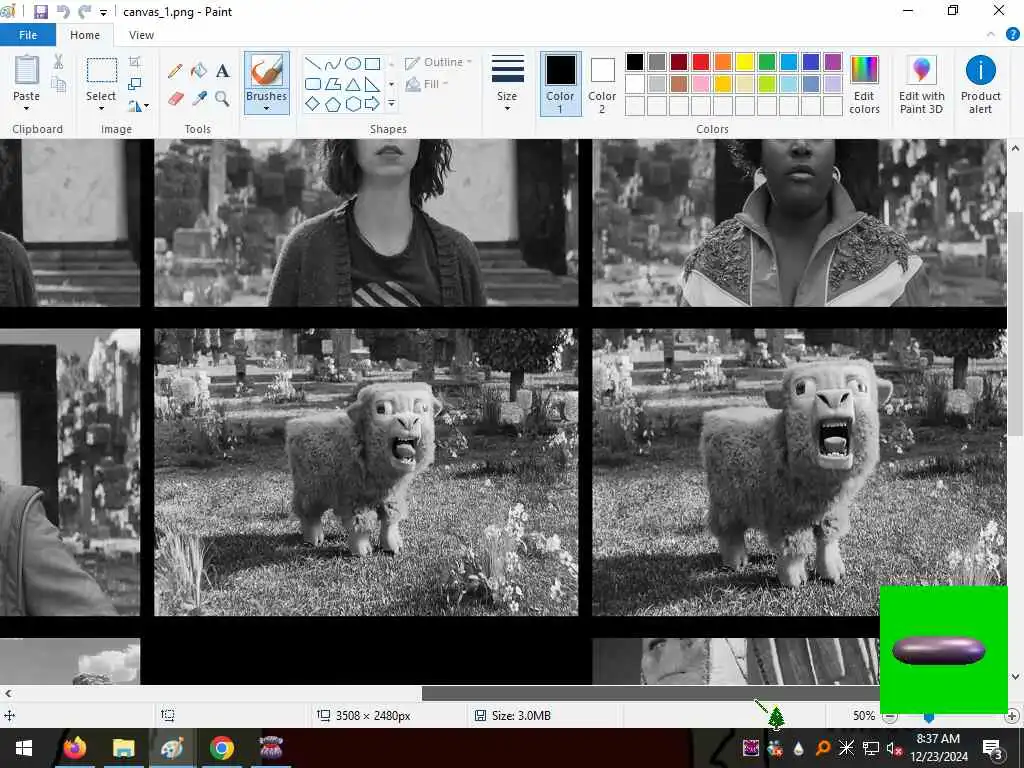Pick the green color swatch
1024x768 pixels.
(767, 62)
